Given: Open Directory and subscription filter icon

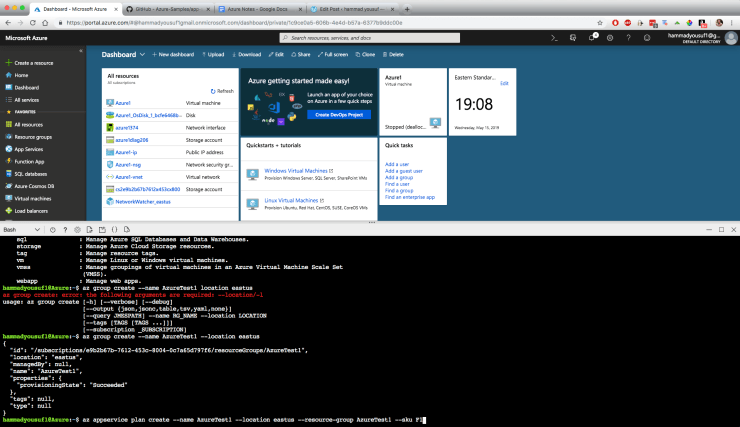Looking at the screenshot, I should (x=573, y=38).
